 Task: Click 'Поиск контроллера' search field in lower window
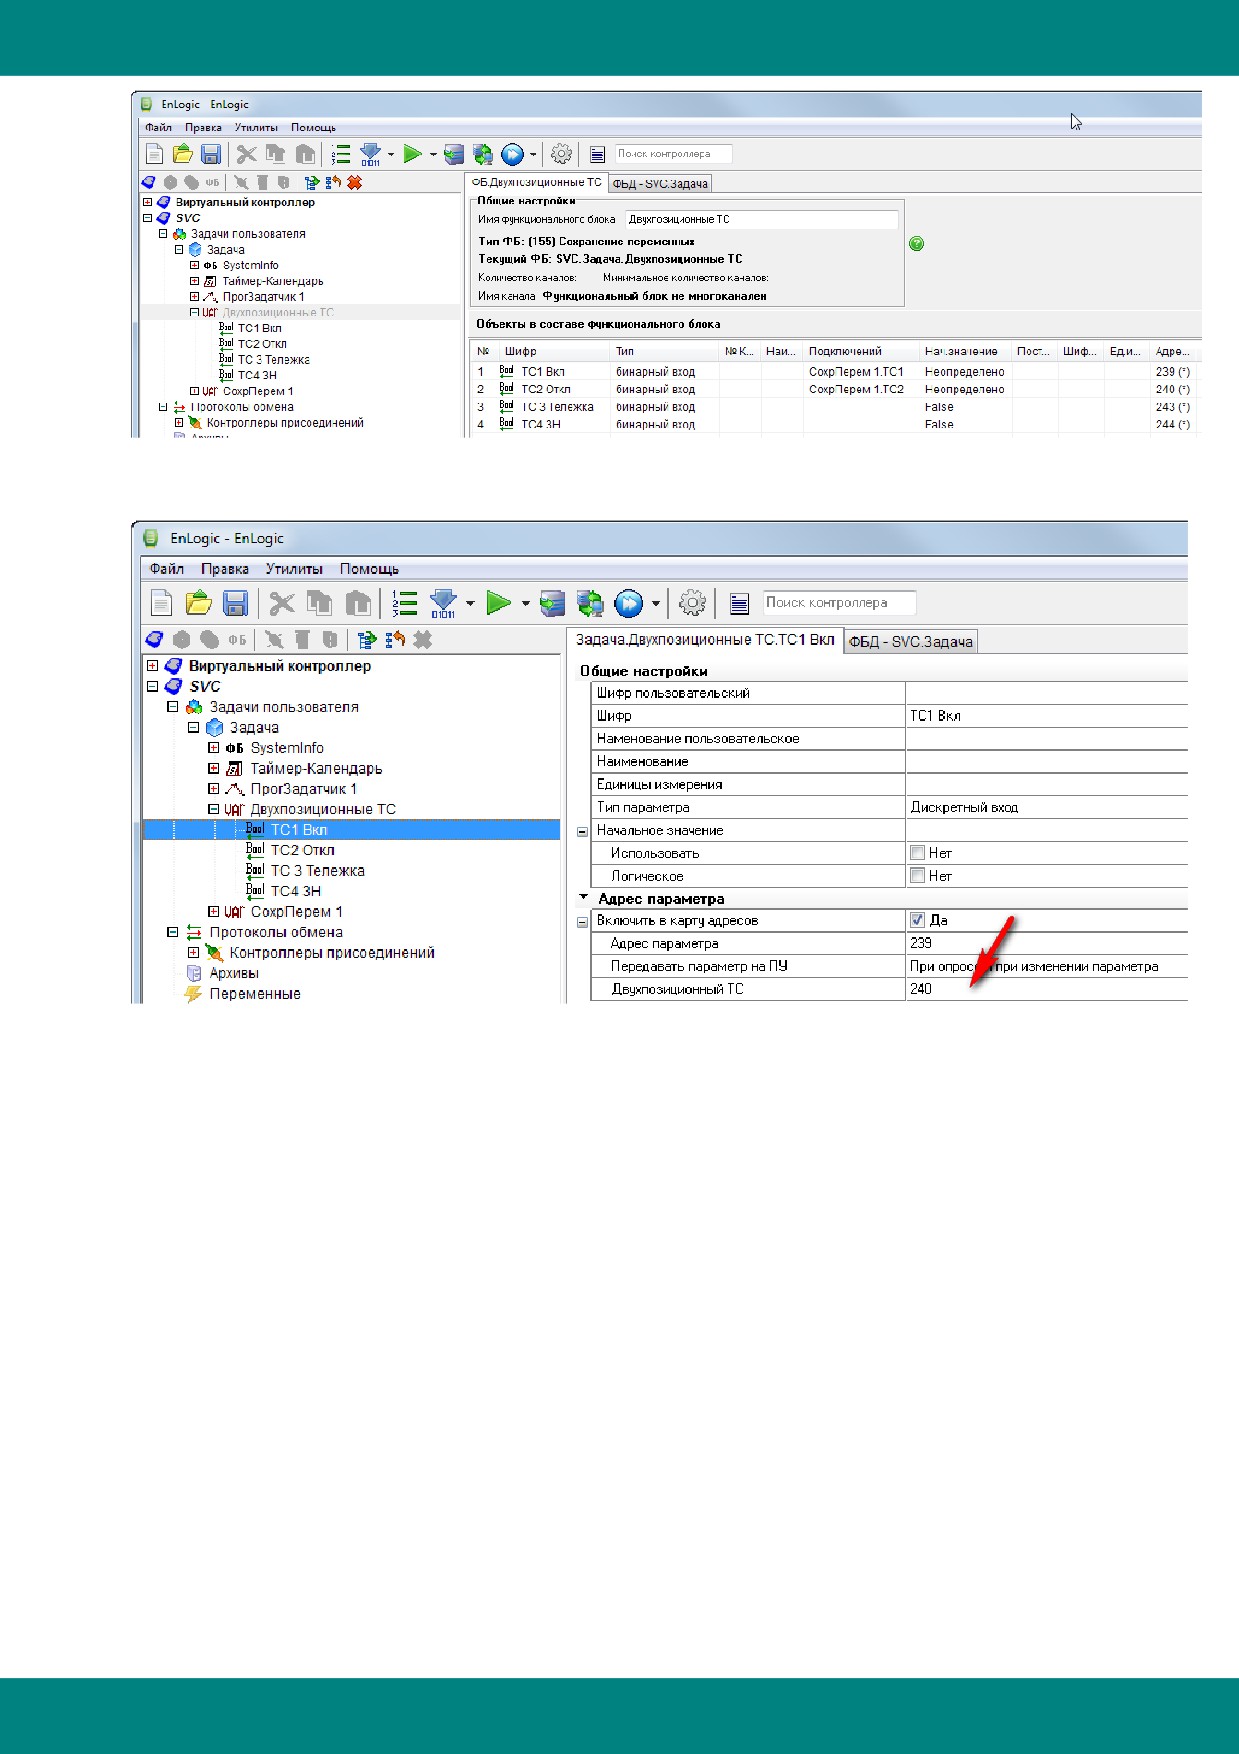838,603
